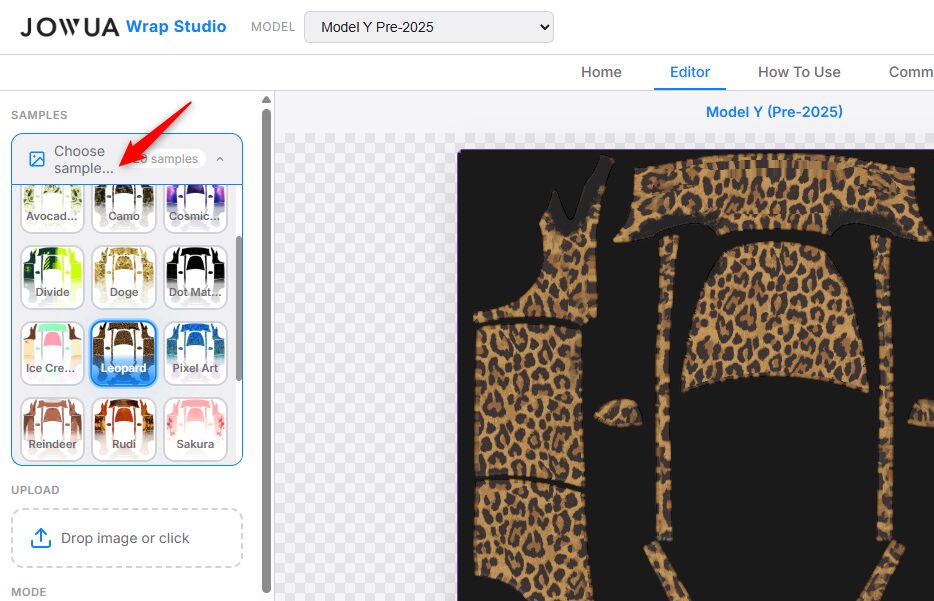Open the Model Y Pre-2025 dropdown
934x601 pixels.
point(428,27)
